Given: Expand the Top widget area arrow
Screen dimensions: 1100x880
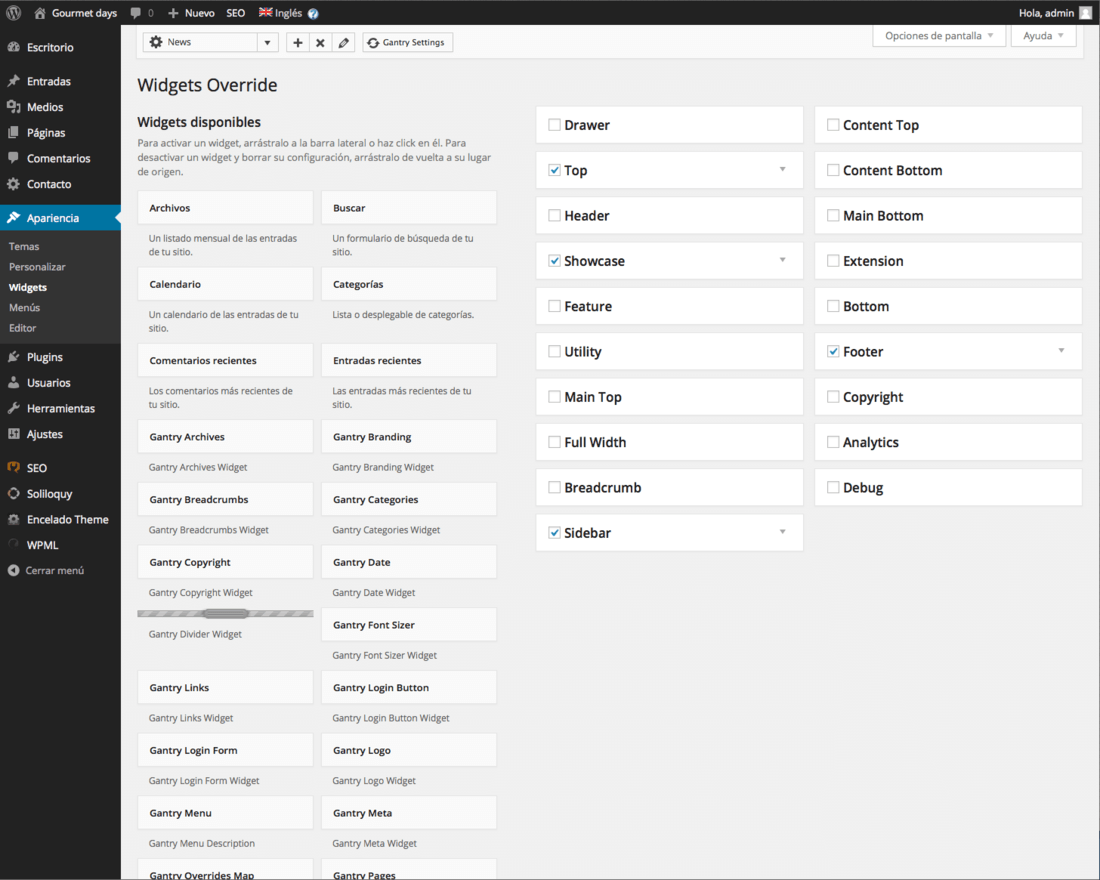Looking at the screenshot, I should coord(782,169).
